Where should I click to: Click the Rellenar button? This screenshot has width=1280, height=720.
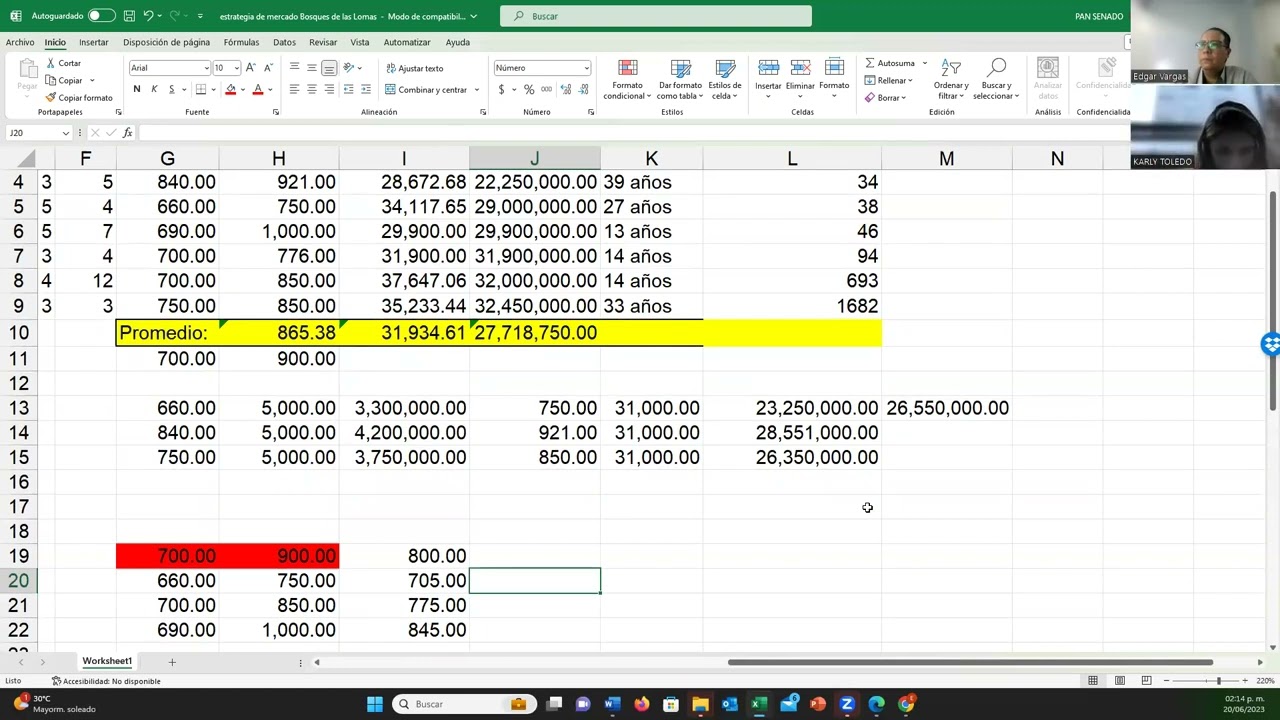point(889,80)
